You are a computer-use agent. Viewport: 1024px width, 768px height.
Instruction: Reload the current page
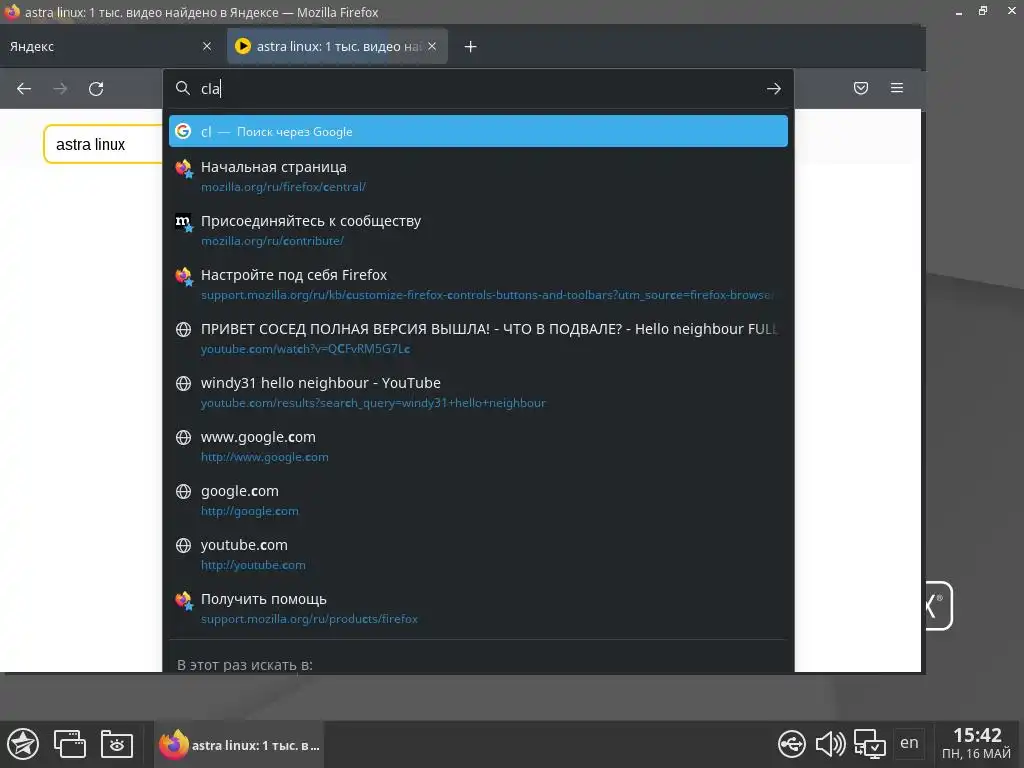[96, 88]
